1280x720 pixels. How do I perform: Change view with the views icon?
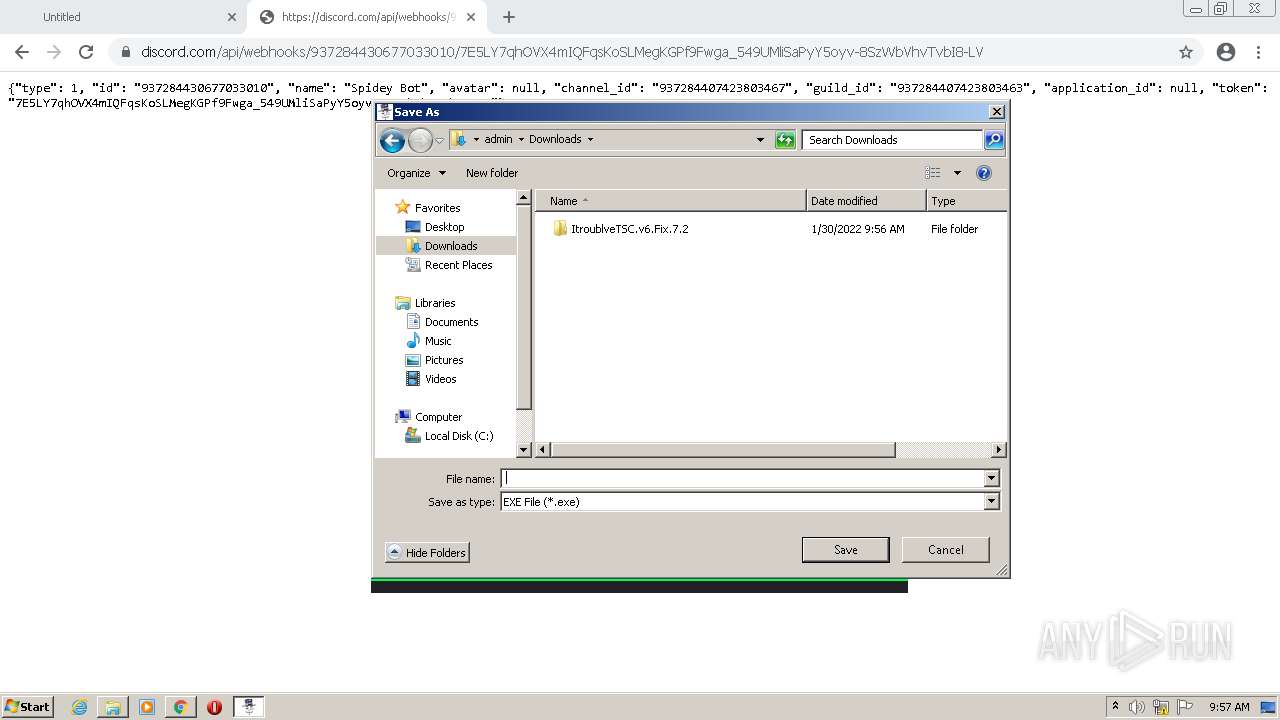click(932, 173)
